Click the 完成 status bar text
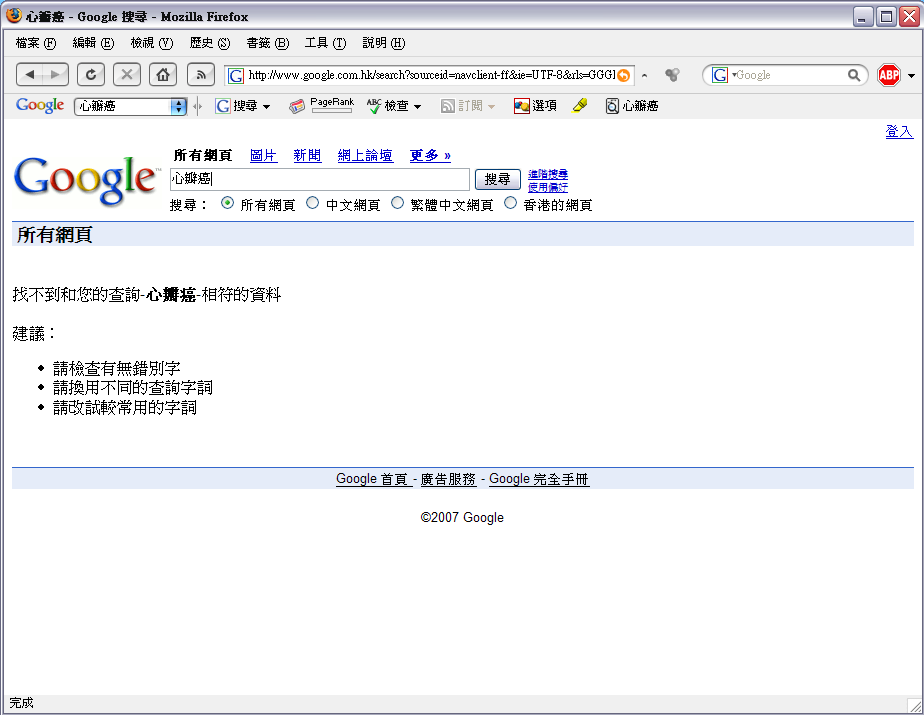This screenshot has height=715, width=924. 21,703
